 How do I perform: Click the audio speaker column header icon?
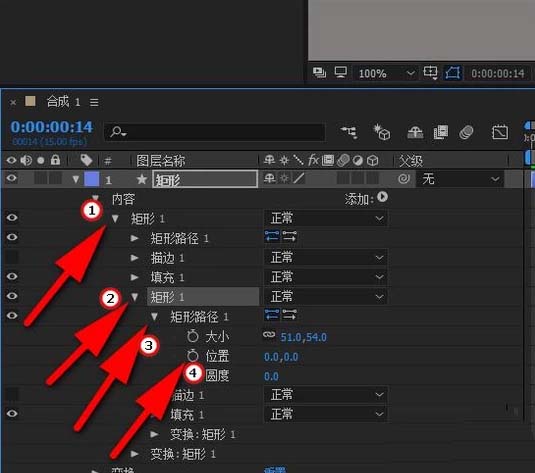coord(26,160)
